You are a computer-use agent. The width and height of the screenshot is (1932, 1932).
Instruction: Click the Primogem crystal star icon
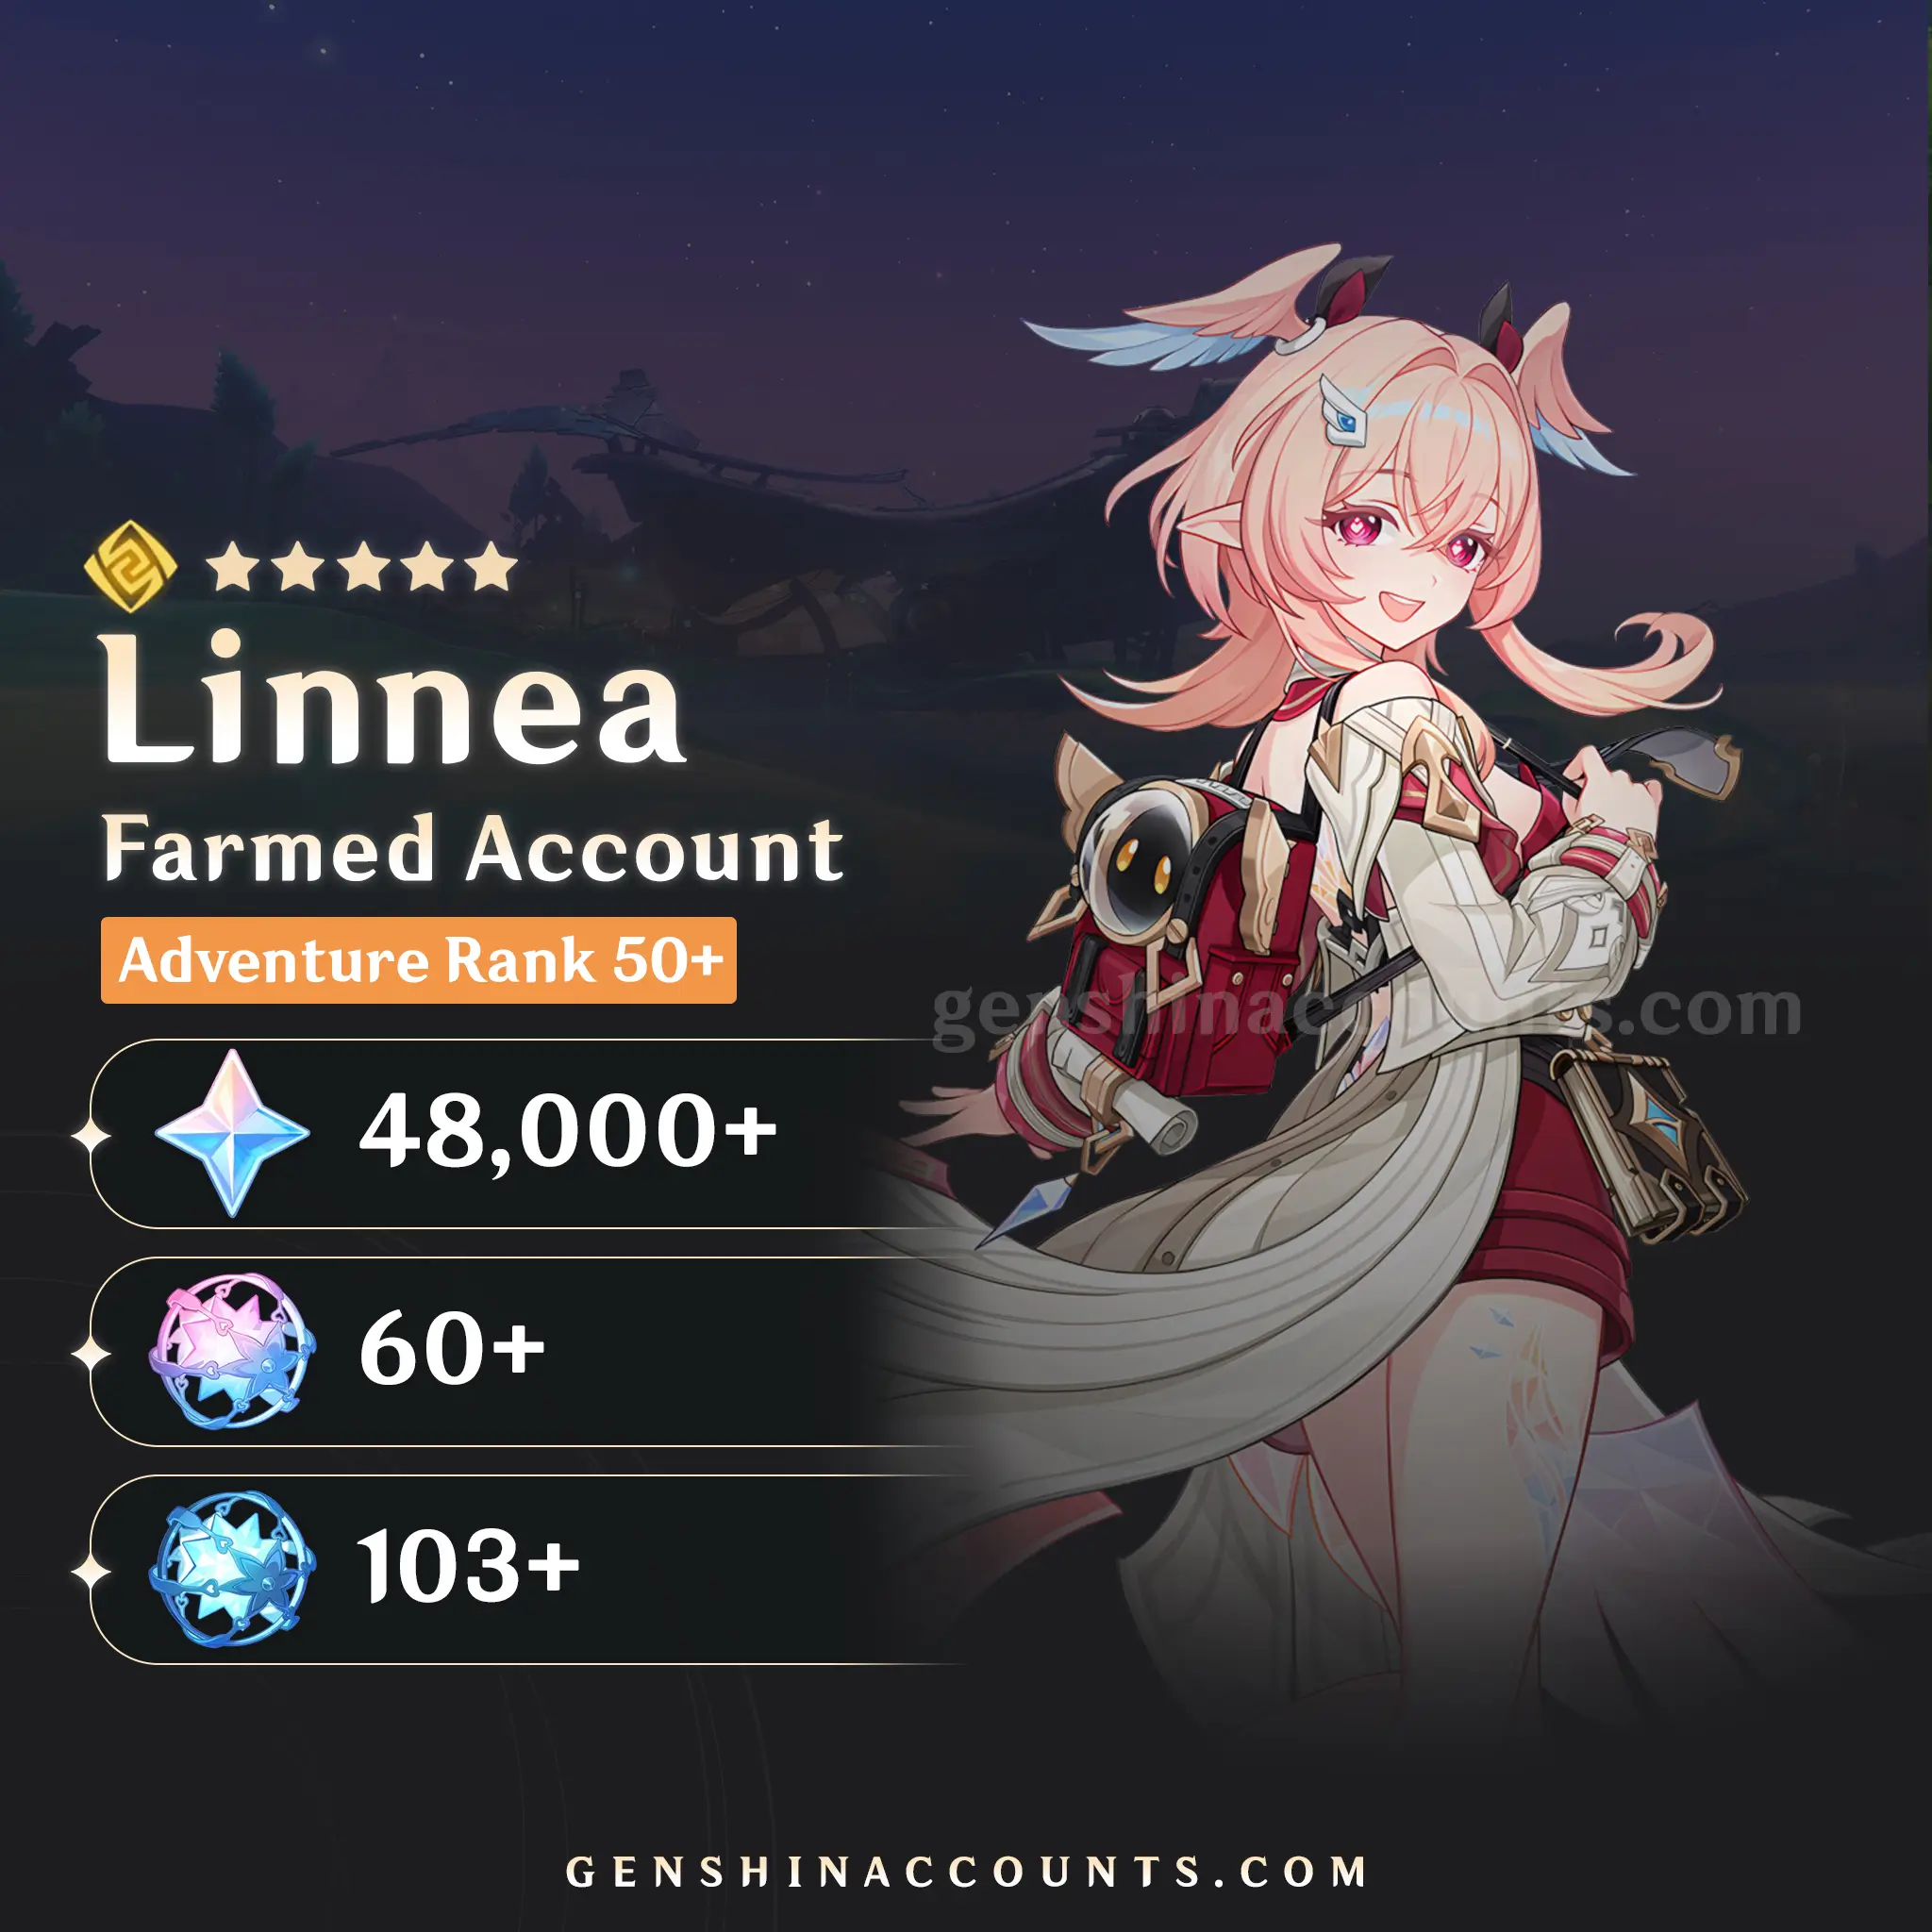tap(232, 1133)
